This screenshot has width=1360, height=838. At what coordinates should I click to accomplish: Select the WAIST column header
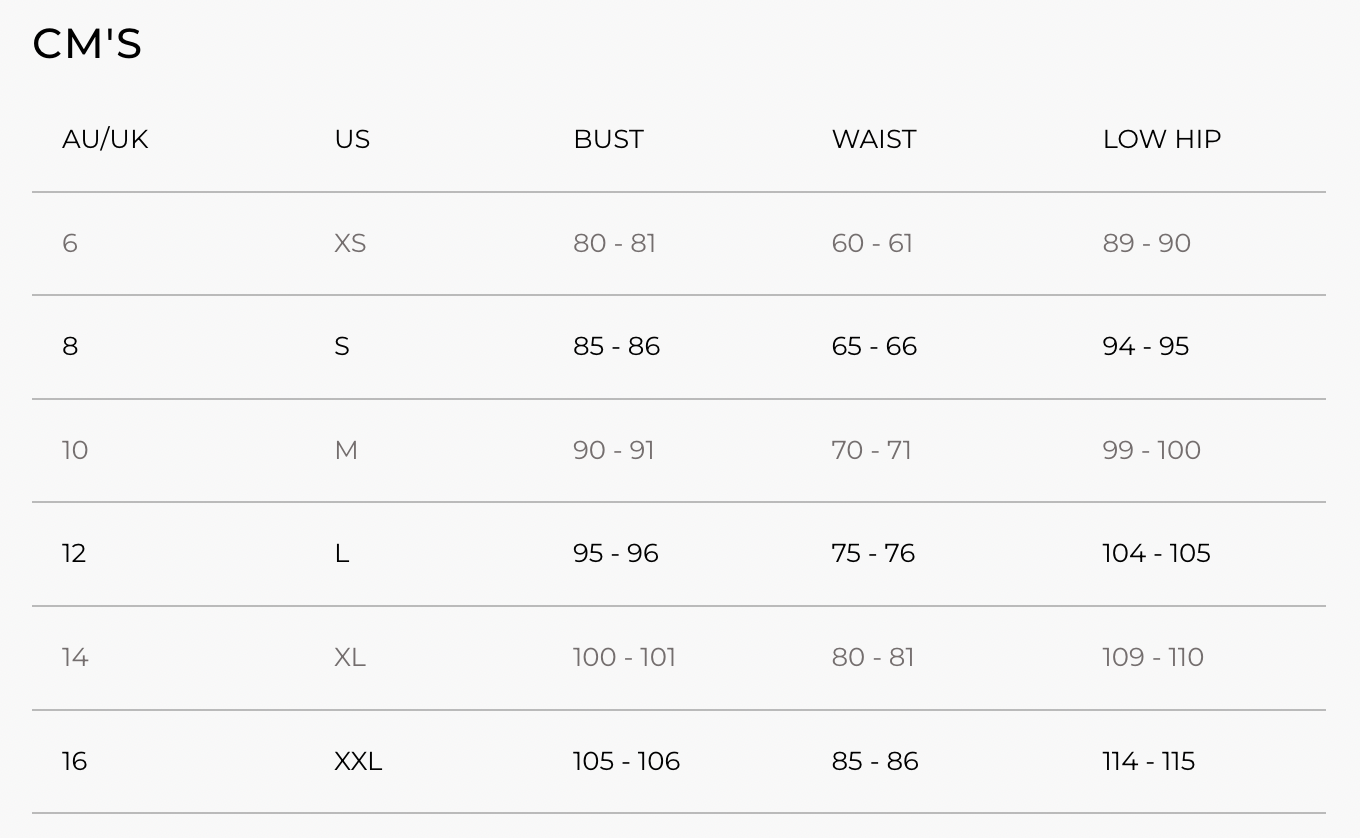873,139
